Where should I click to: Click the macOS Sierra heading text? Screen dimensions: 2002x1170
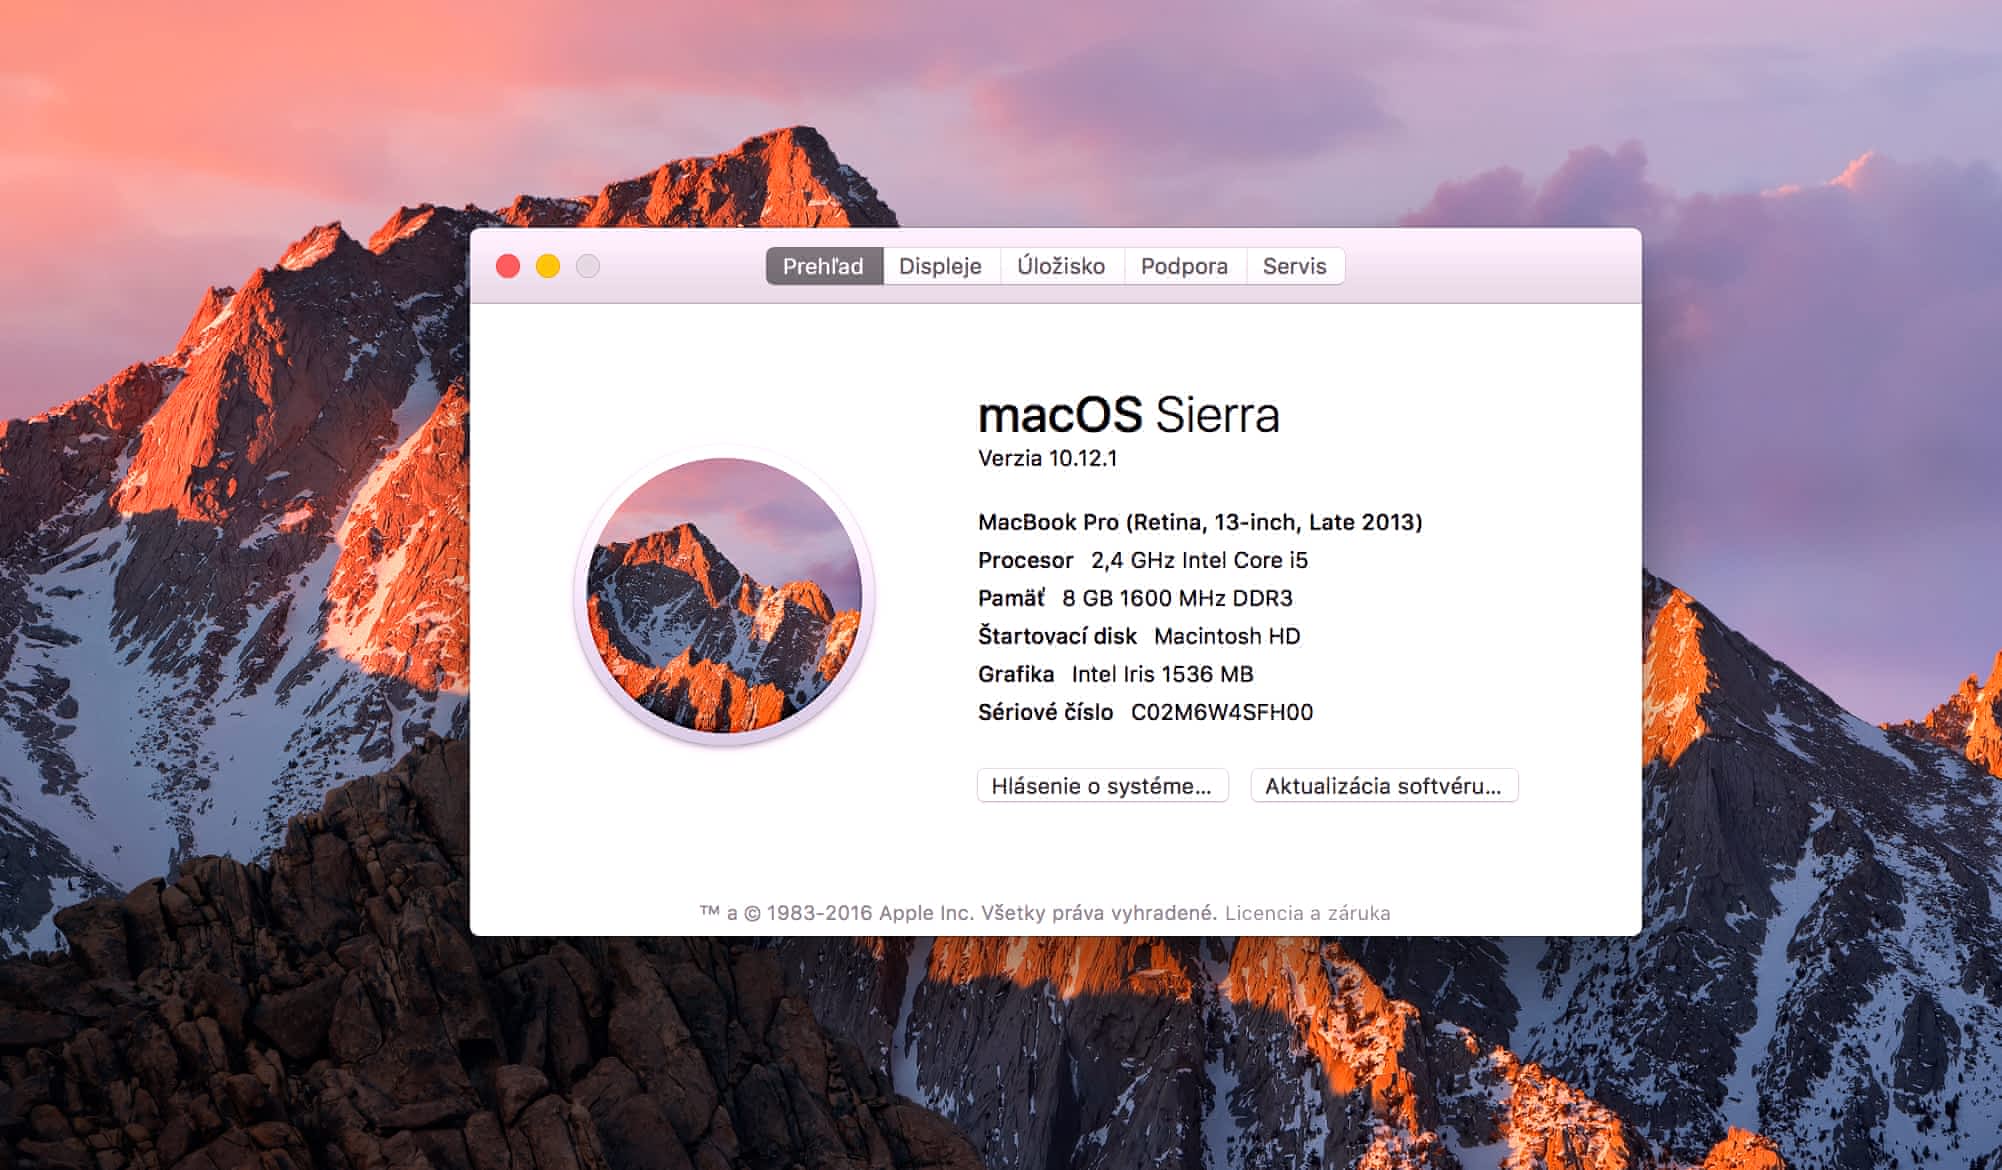(x=1128, y=414)
